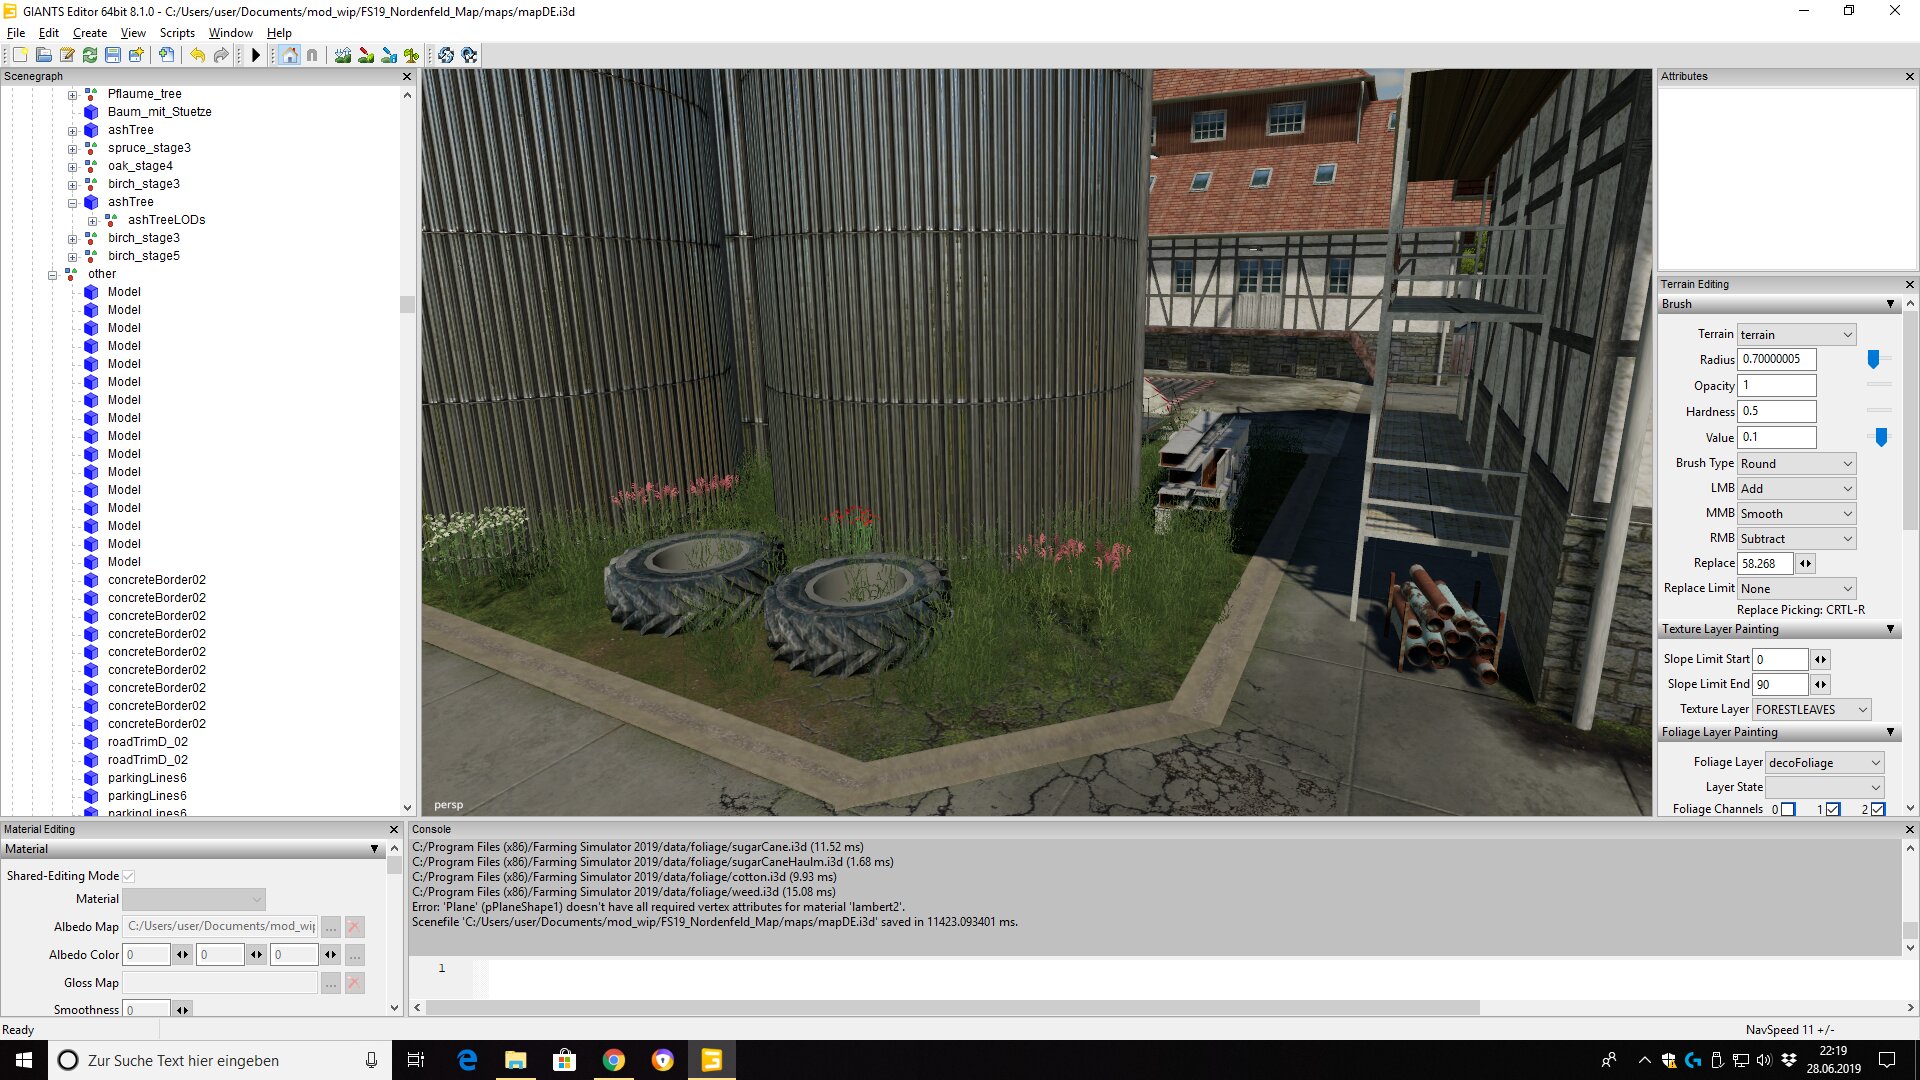Click the Save scene floppy icon

113,55
